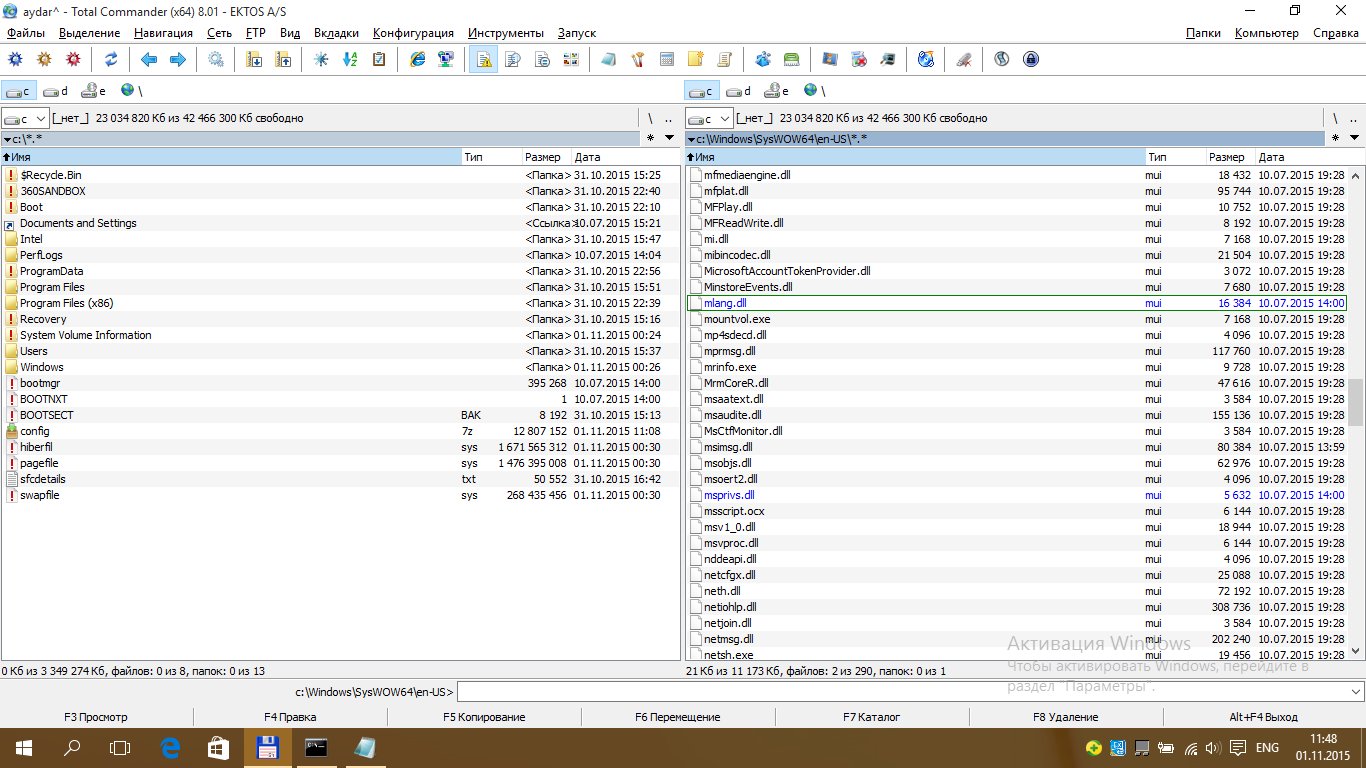Switch left panel to drive d

[56, 91]
